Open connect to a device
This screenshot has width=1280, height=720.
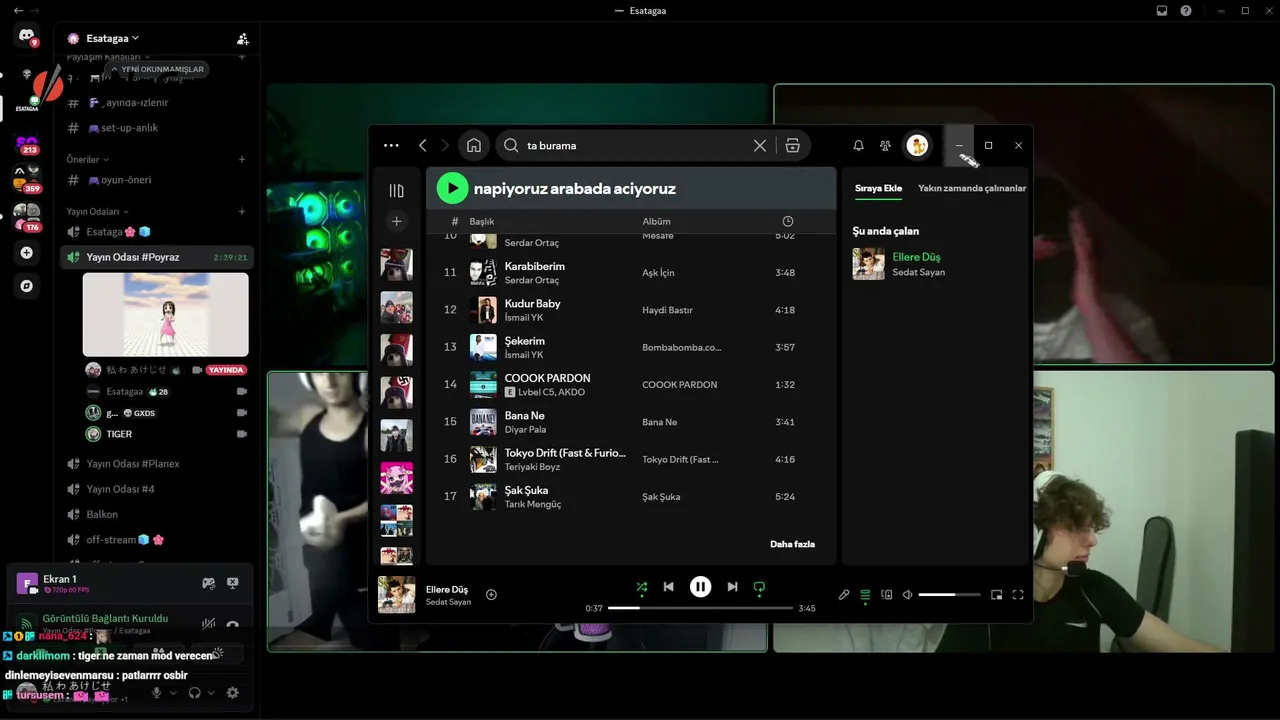coord(887,595)
